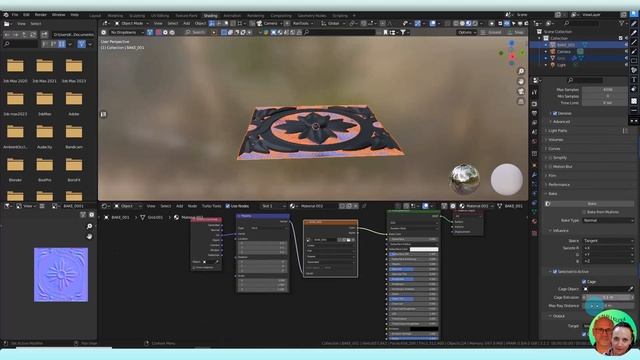Open the Window menu
This screenshot has width=640, height=360.
click(x=58, y=15)
